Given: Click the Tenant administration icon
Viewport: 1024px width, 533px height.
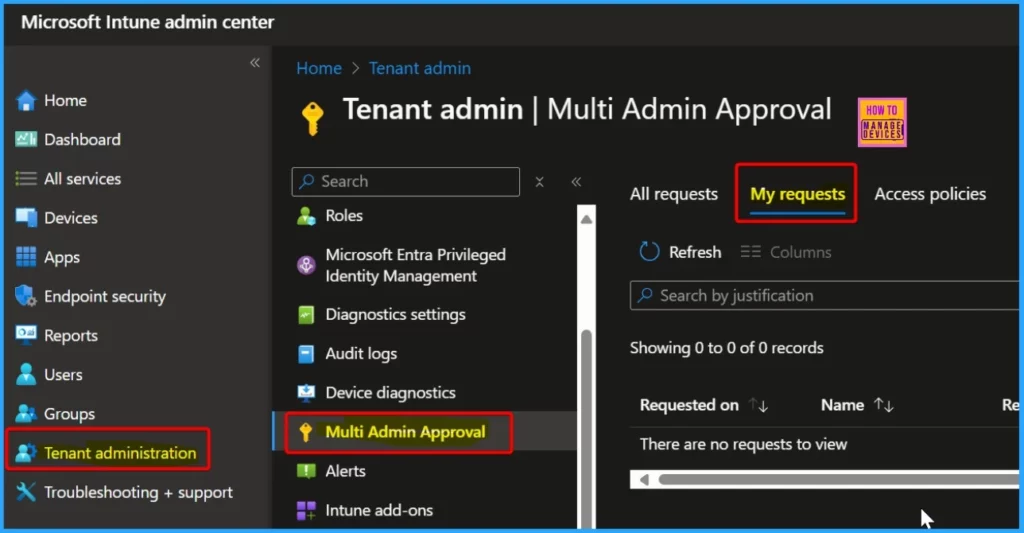Looking at the screenshot, I should tap(26, 453).
